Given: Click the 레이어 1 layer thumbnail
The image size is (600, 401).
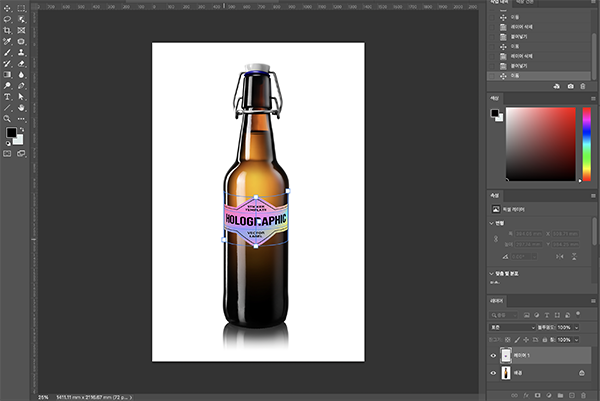Looking at the screenshot, I should click(x=506, y=355).
